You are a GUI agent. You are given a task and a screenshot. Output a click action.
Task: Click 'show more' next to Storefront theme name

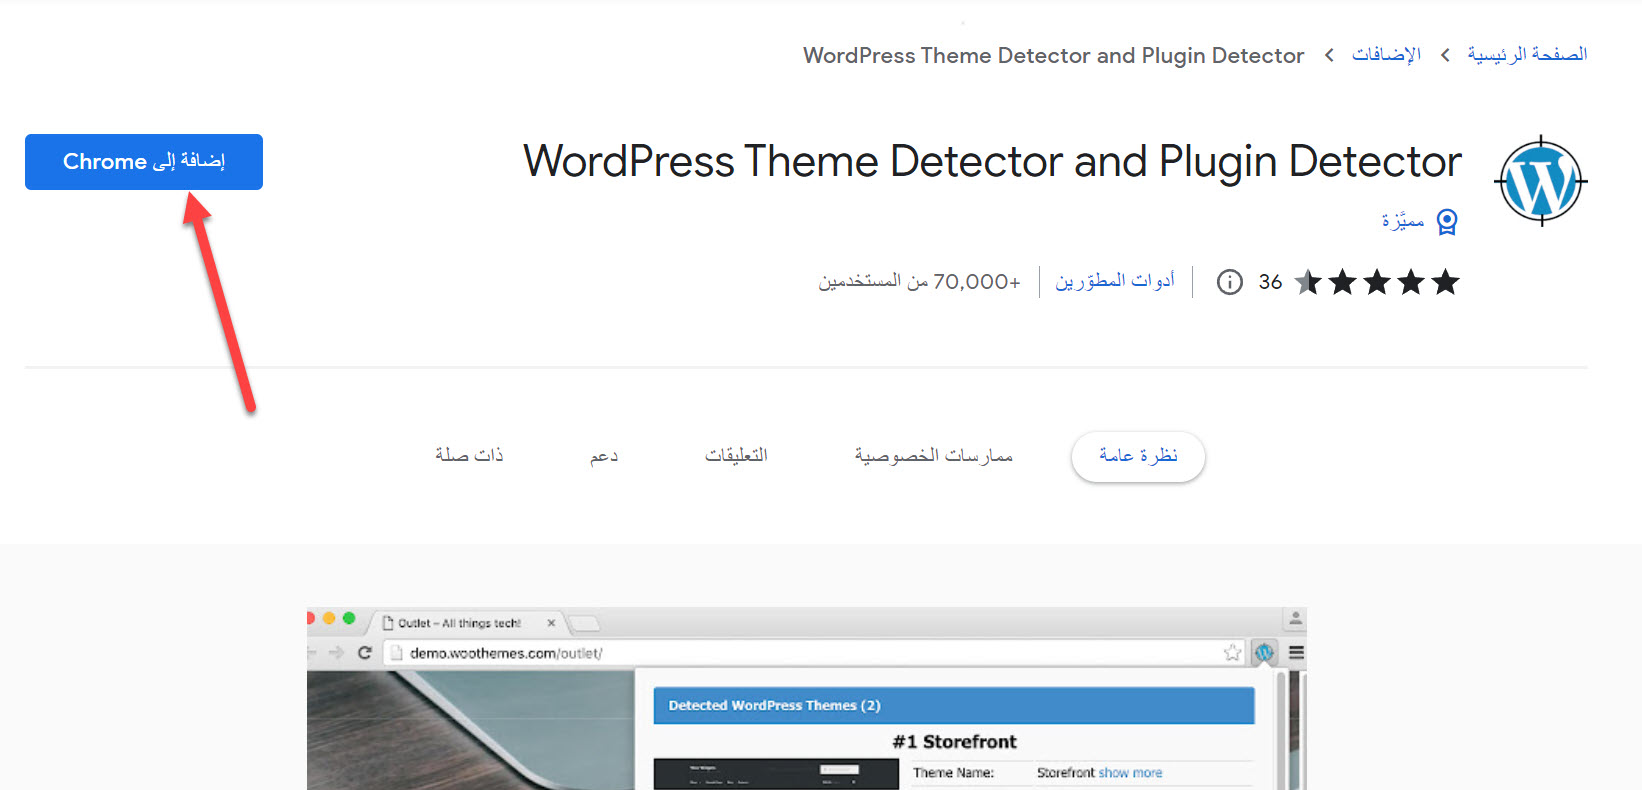[1130, 773]
